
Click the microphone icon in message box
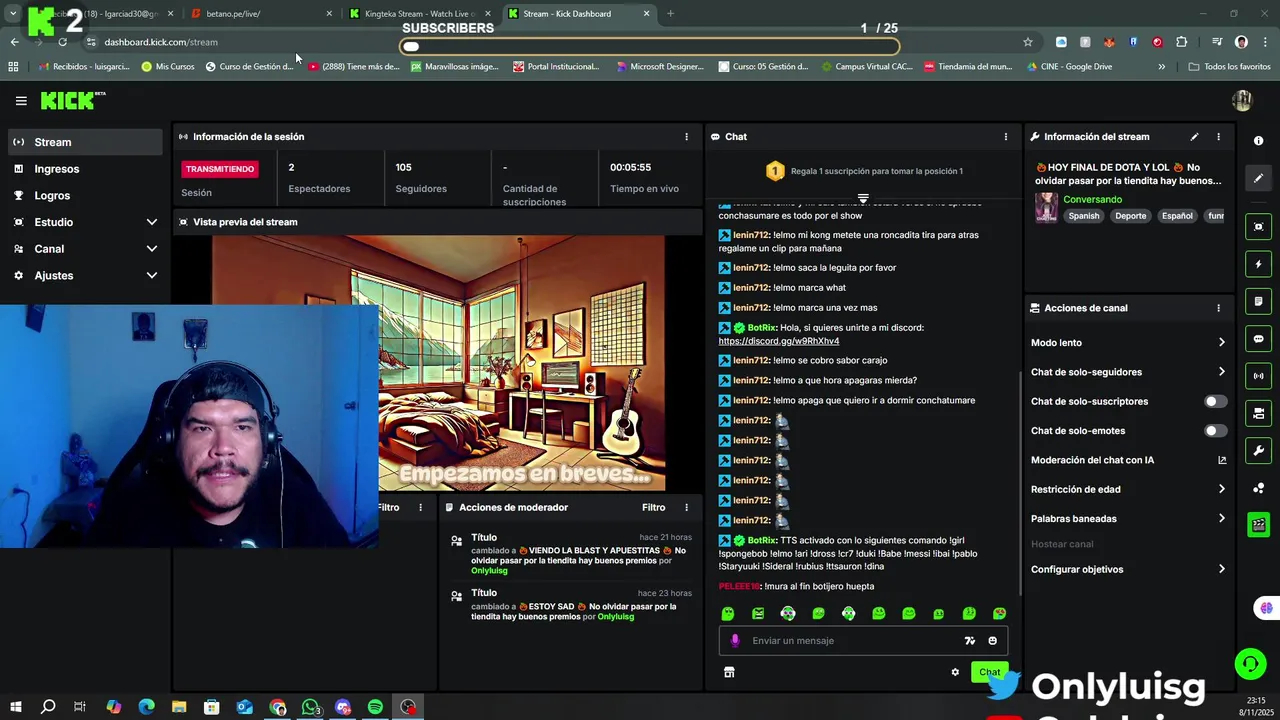(x=735, y=641)
